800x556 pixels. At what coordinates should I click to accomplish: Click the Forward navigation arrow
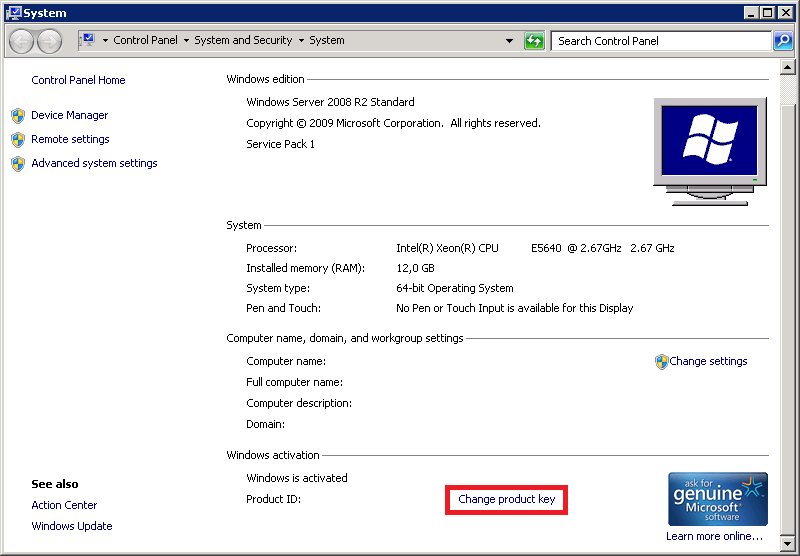[50, 41]
